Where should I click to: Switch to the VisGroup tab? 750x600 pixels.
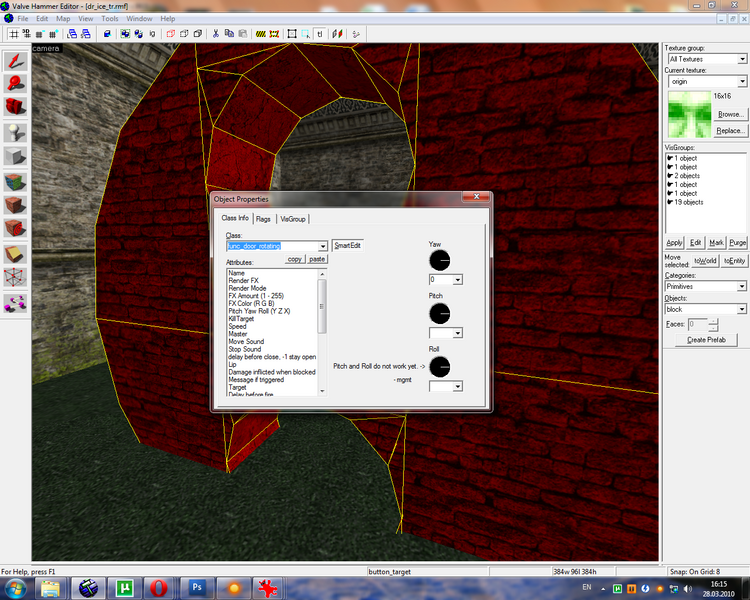point(293,219)
